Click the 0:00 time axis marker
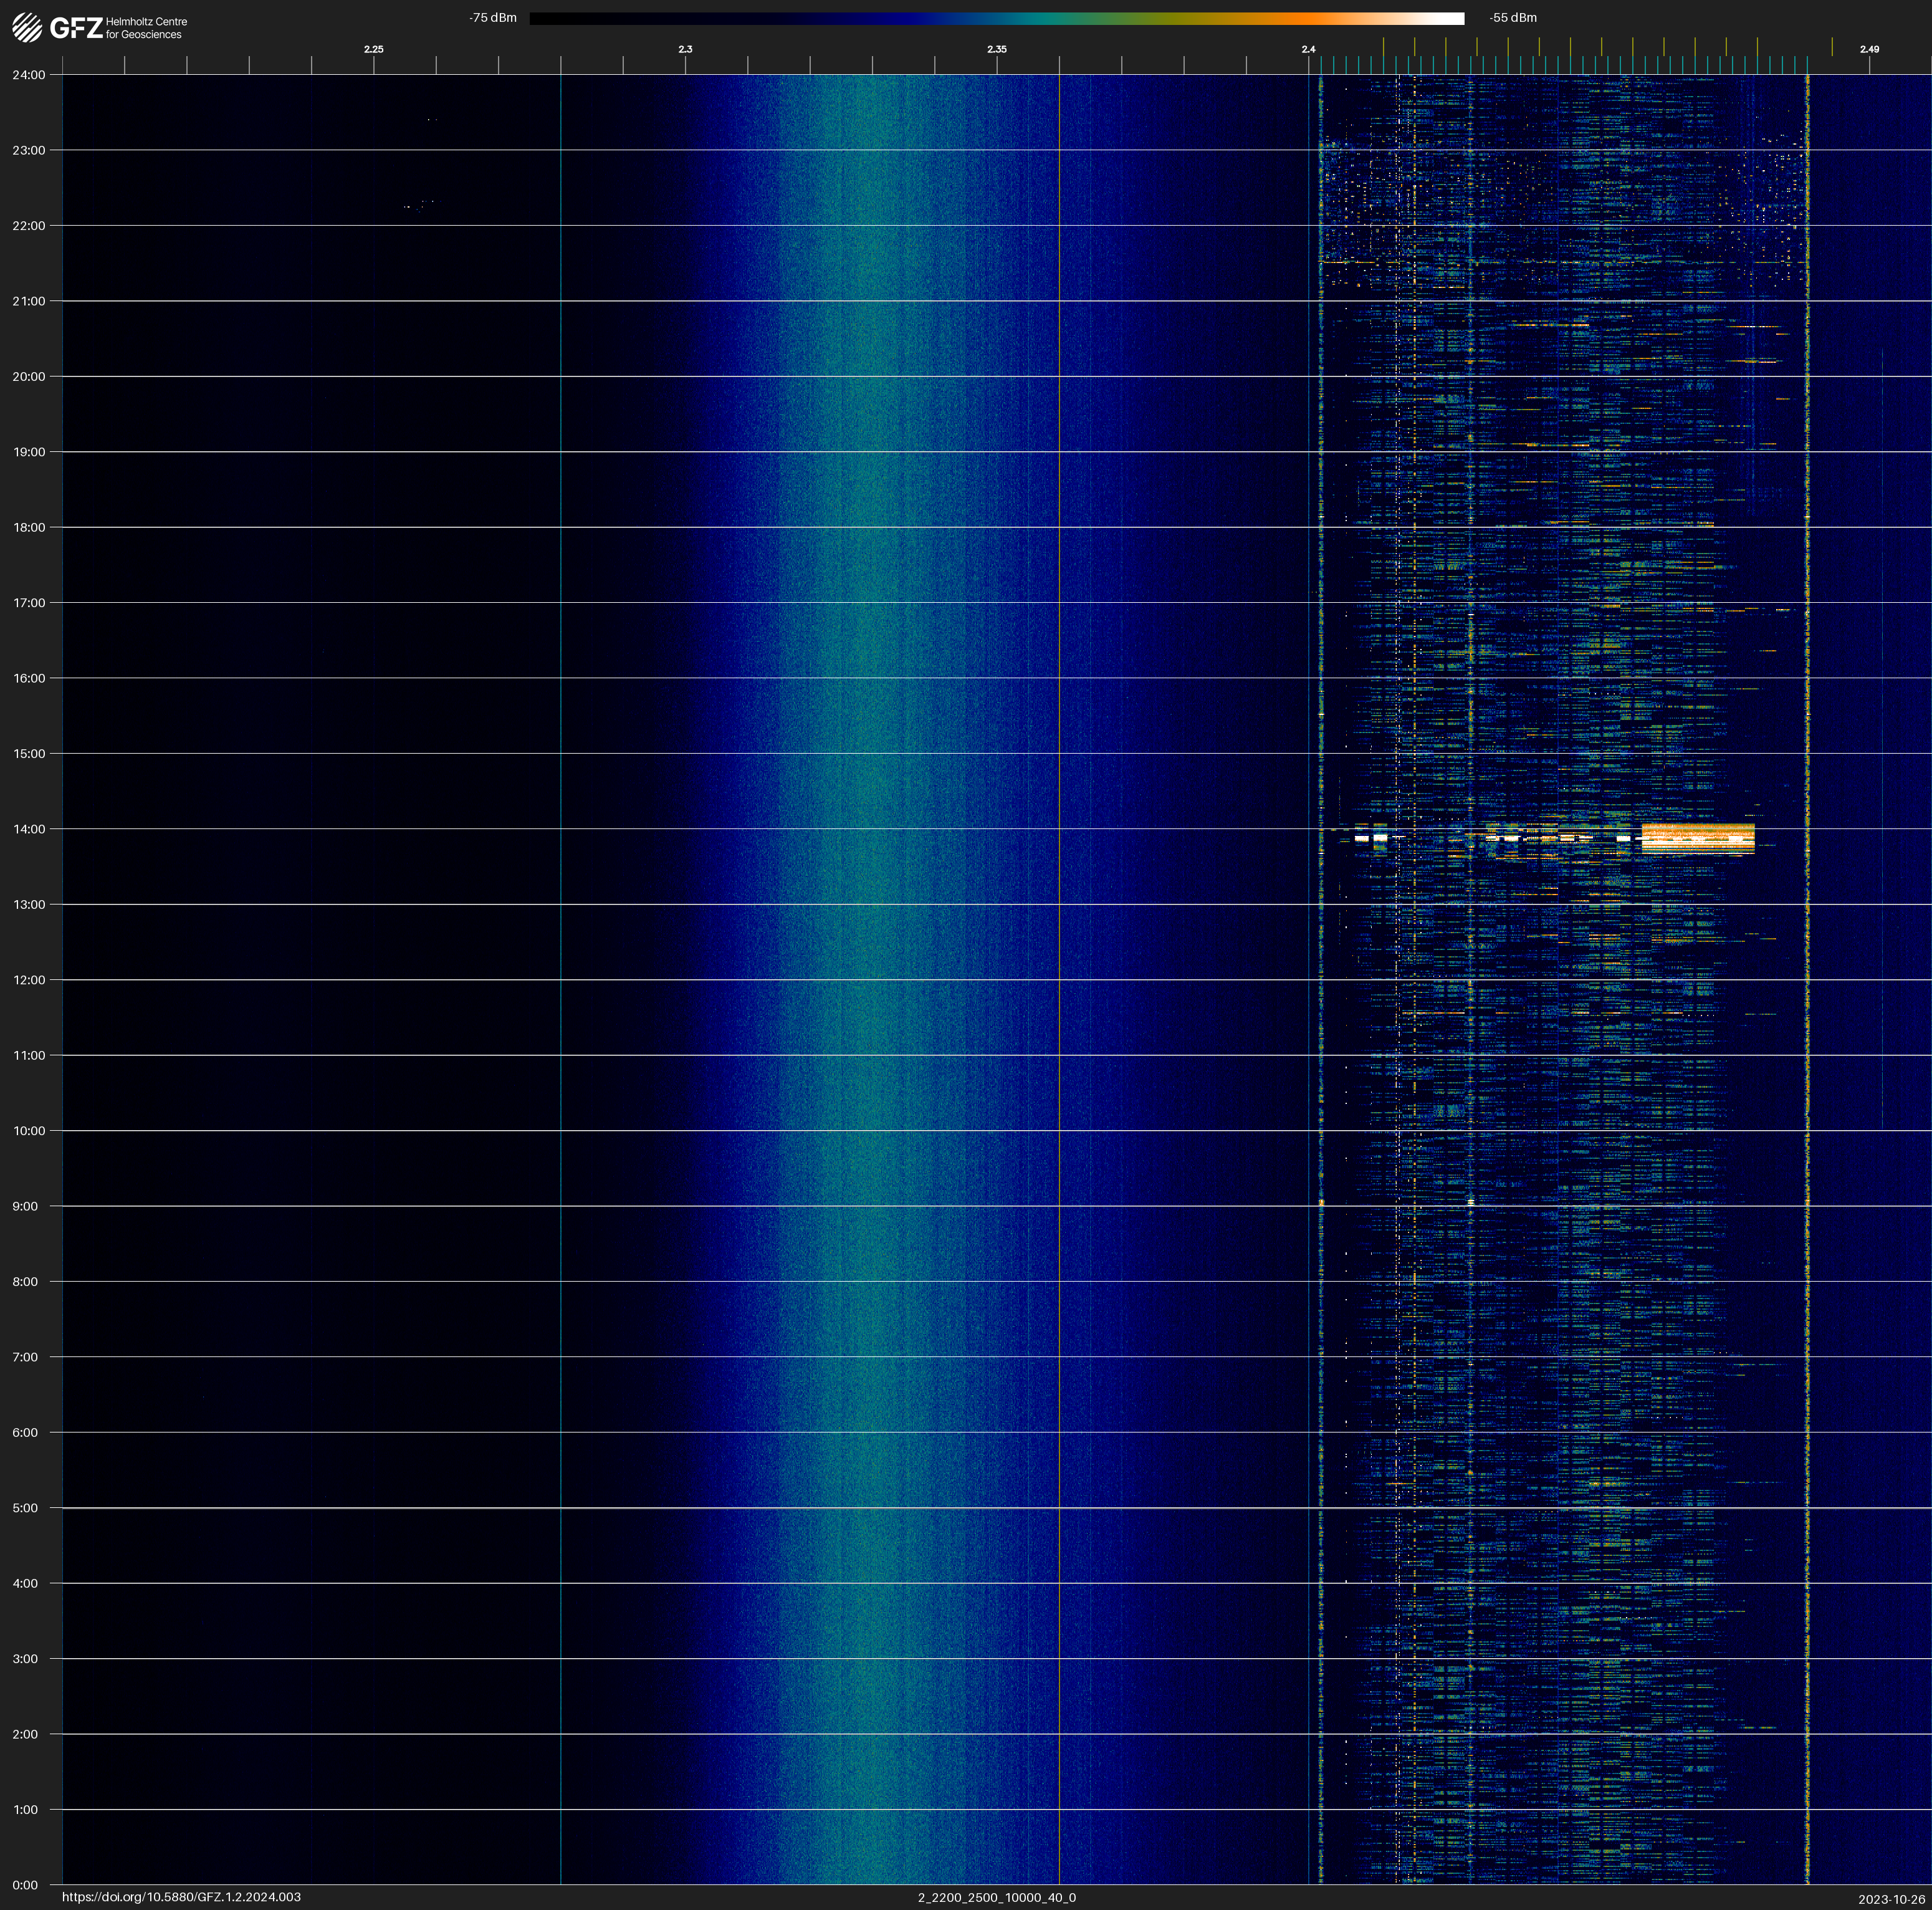Viewport: 1932px width, 1910px height. 26,1885
